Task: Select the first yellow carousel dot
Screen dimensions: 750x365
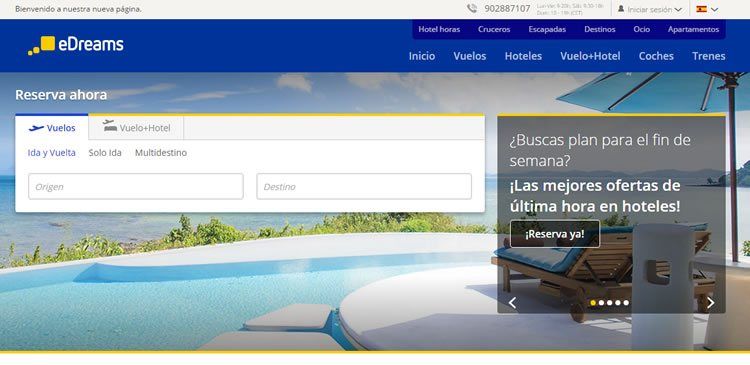Action: coord(593,303)
